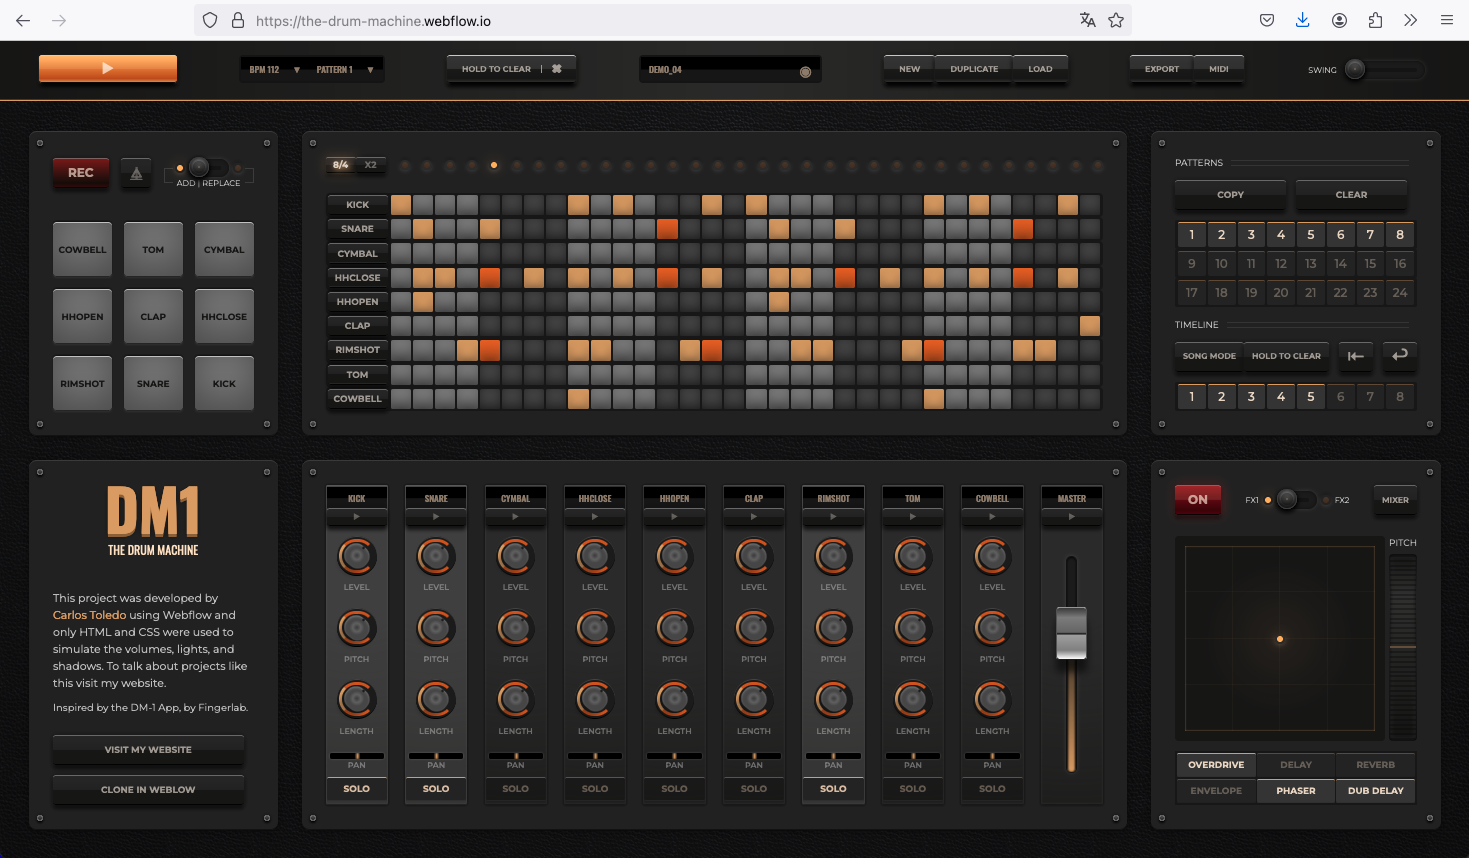Click the timeline return arrow icon

(1399, 355)
